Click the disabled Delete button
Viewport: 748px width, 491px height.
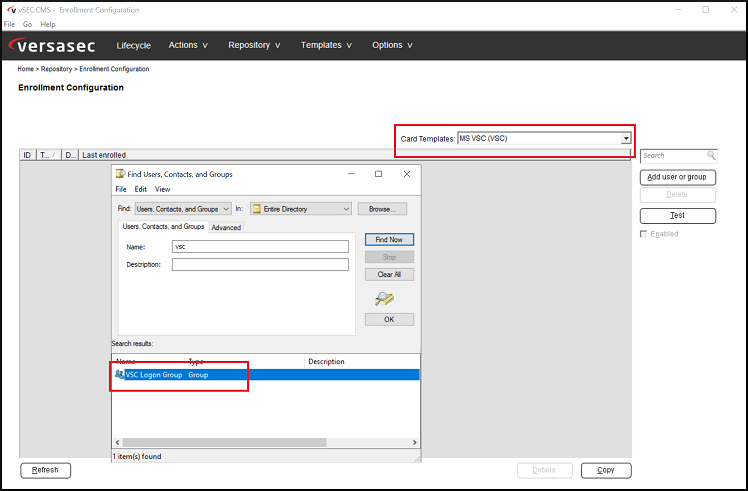pos(677,195)
